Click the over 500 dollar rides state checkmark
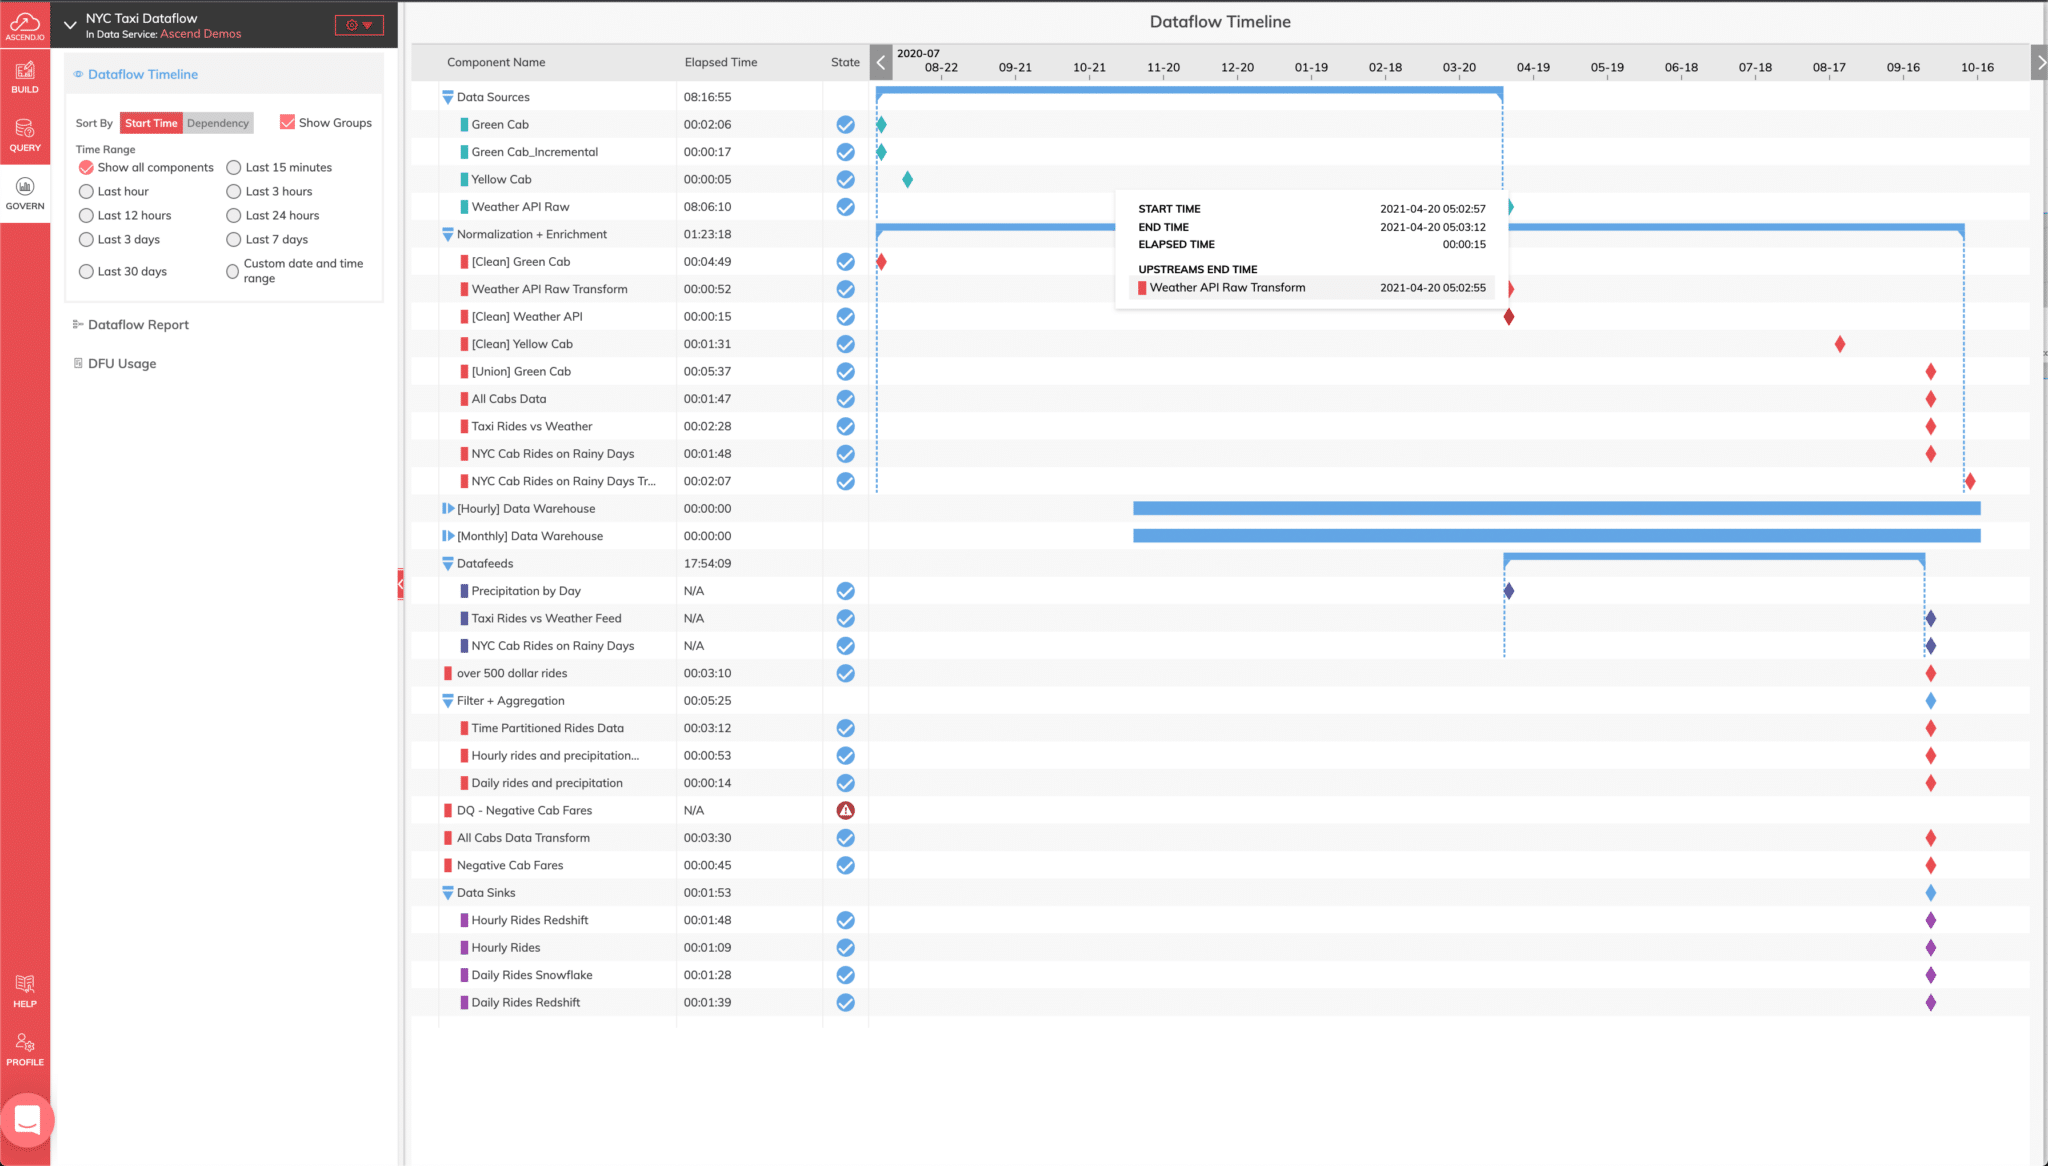 [845, 674]
